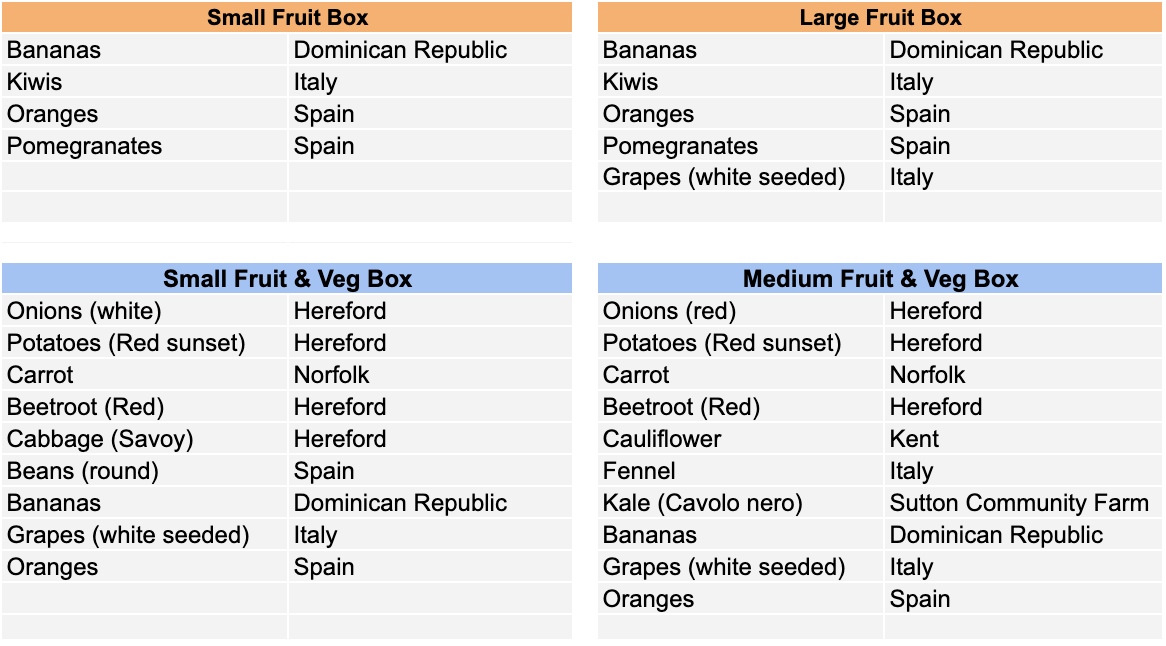Click the Kent origin cell
1166x646 pixels.
[1023, 439]
